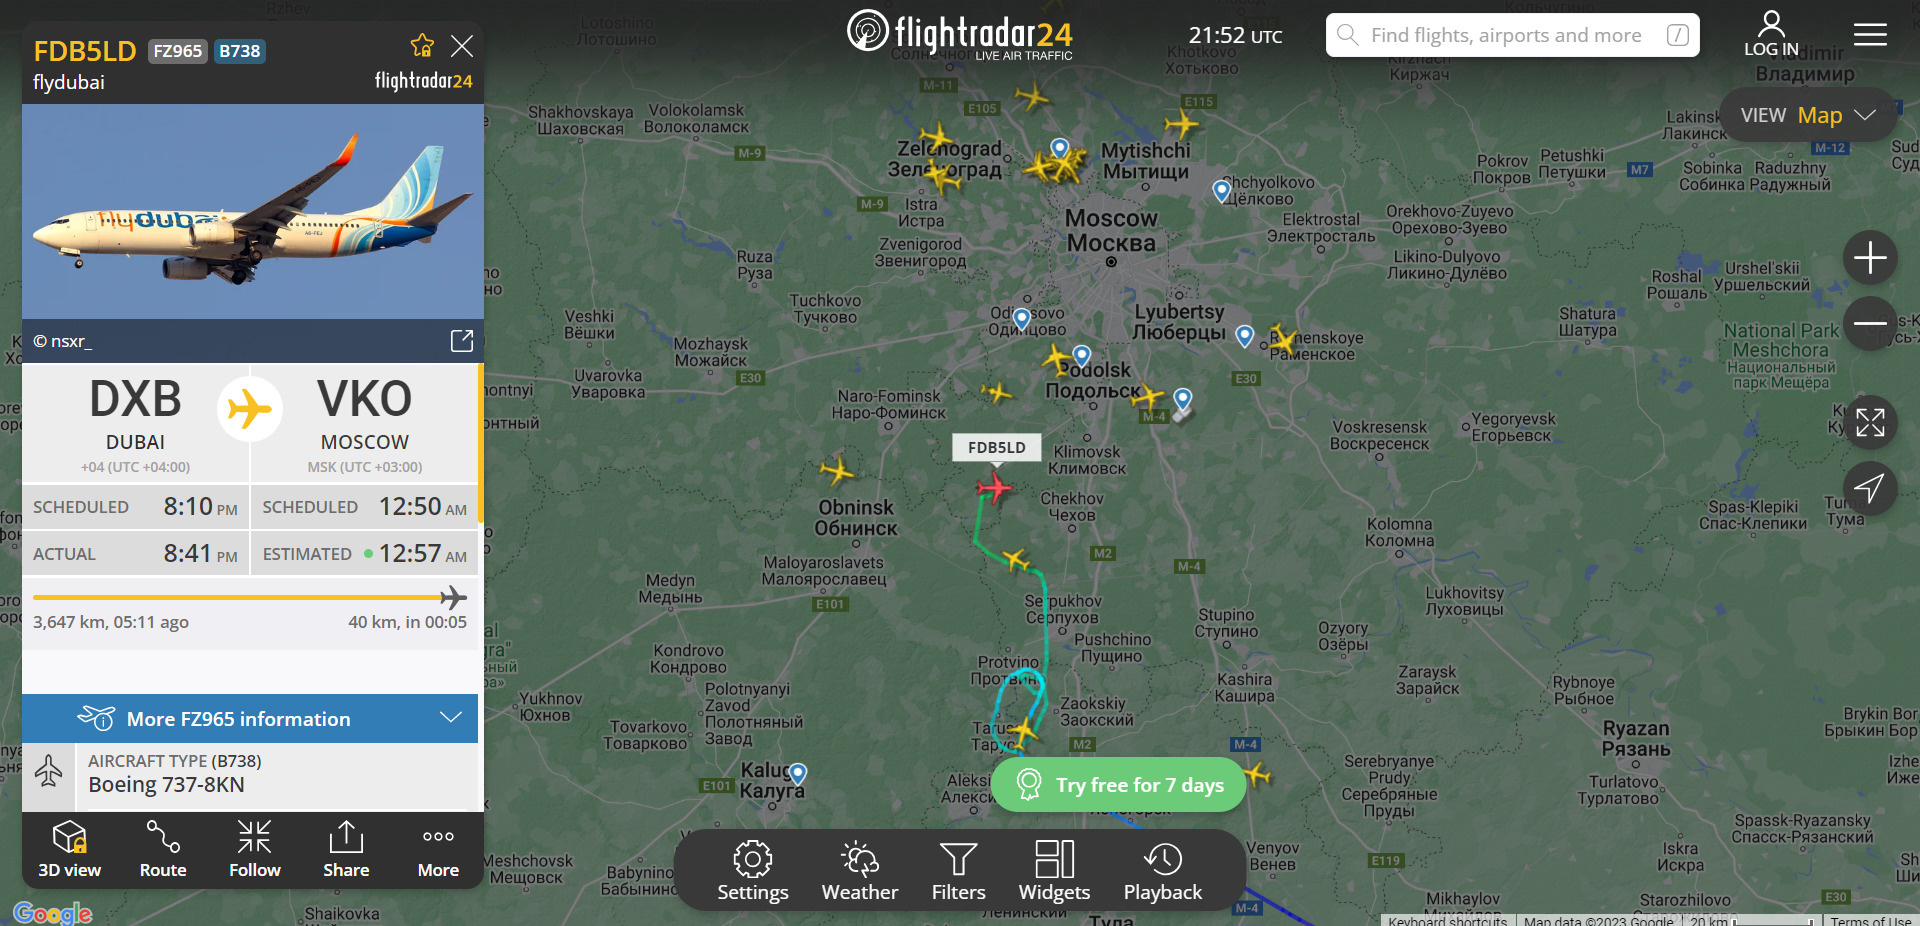Viewport: 1920px width, 926px height.
Task: Zoom out on the map
Action: (x=1870, y=323)
